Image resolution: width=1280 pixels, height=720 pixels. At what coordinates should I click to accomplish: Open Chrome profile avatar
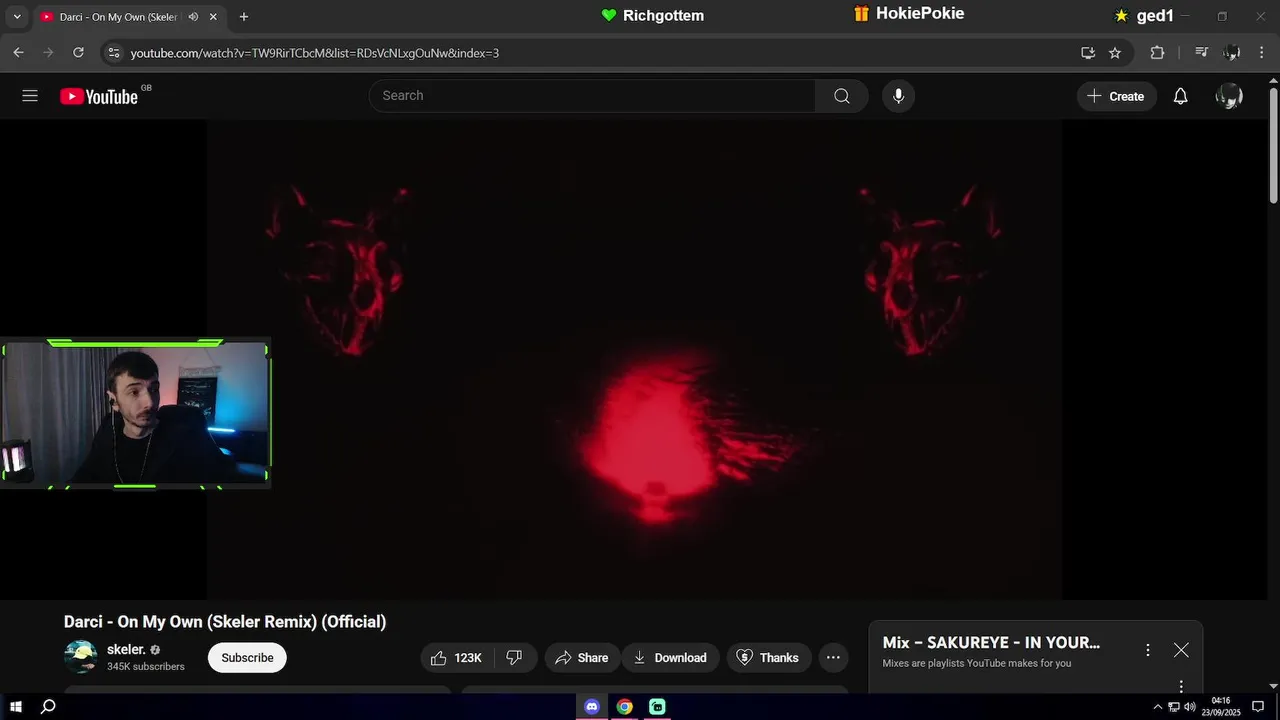tap(1232, 52)
